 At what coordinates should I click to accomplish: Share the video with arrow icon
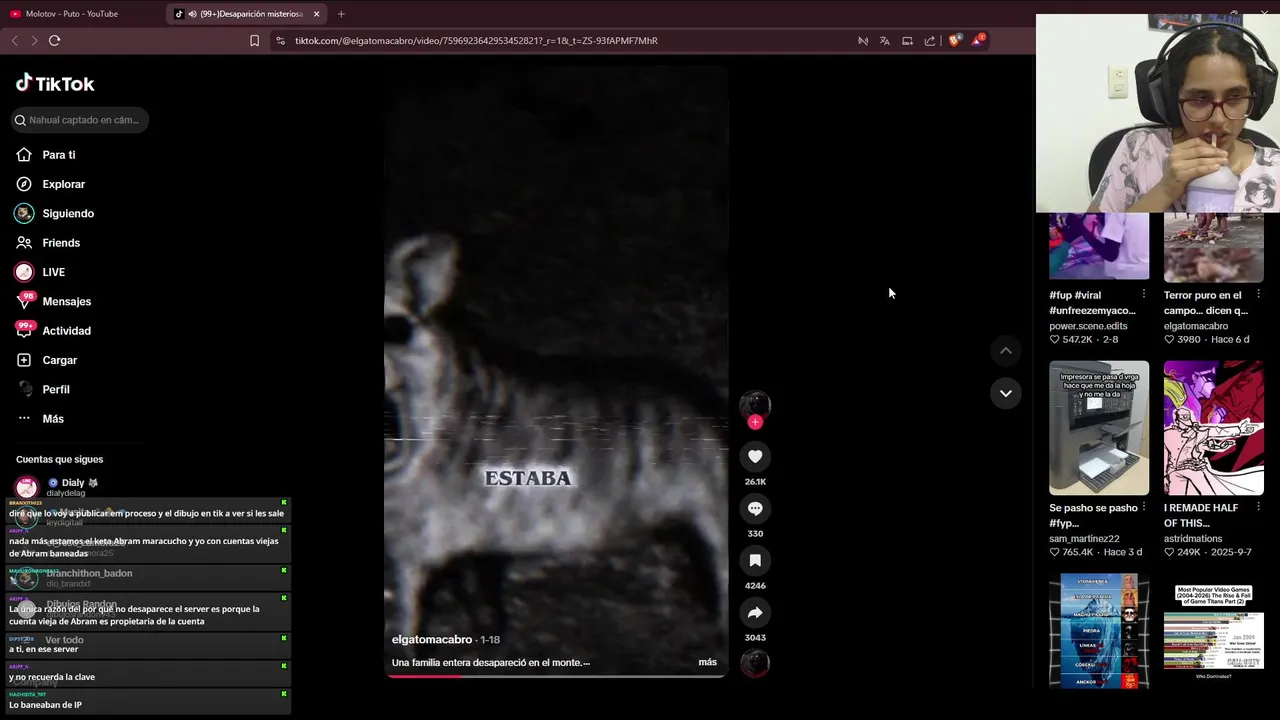[755, 612]
